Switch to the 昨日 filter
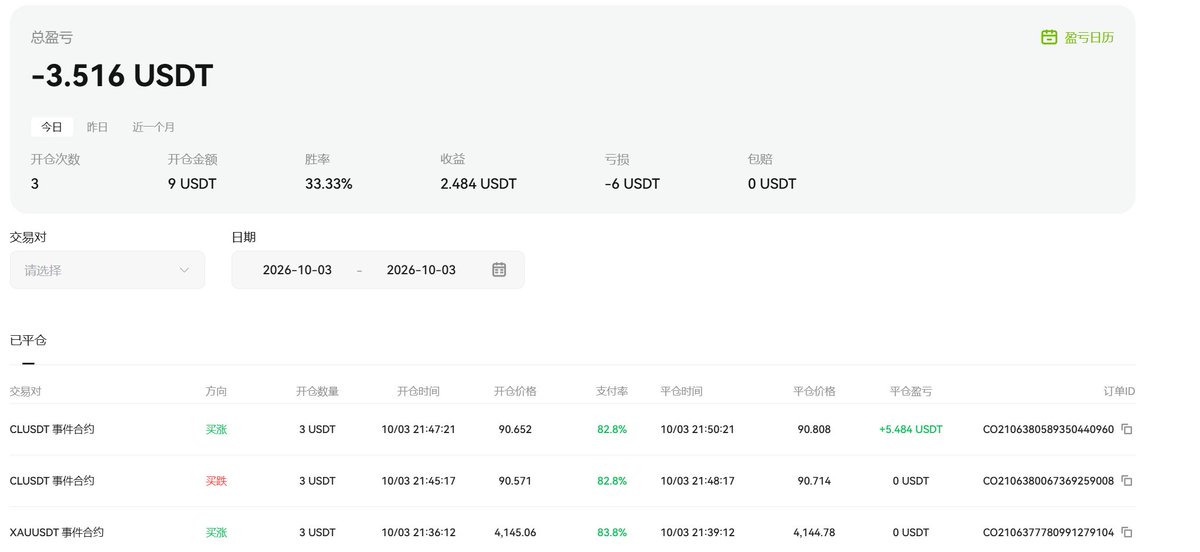The image size is (1200, 552). [x=97, y=127]
